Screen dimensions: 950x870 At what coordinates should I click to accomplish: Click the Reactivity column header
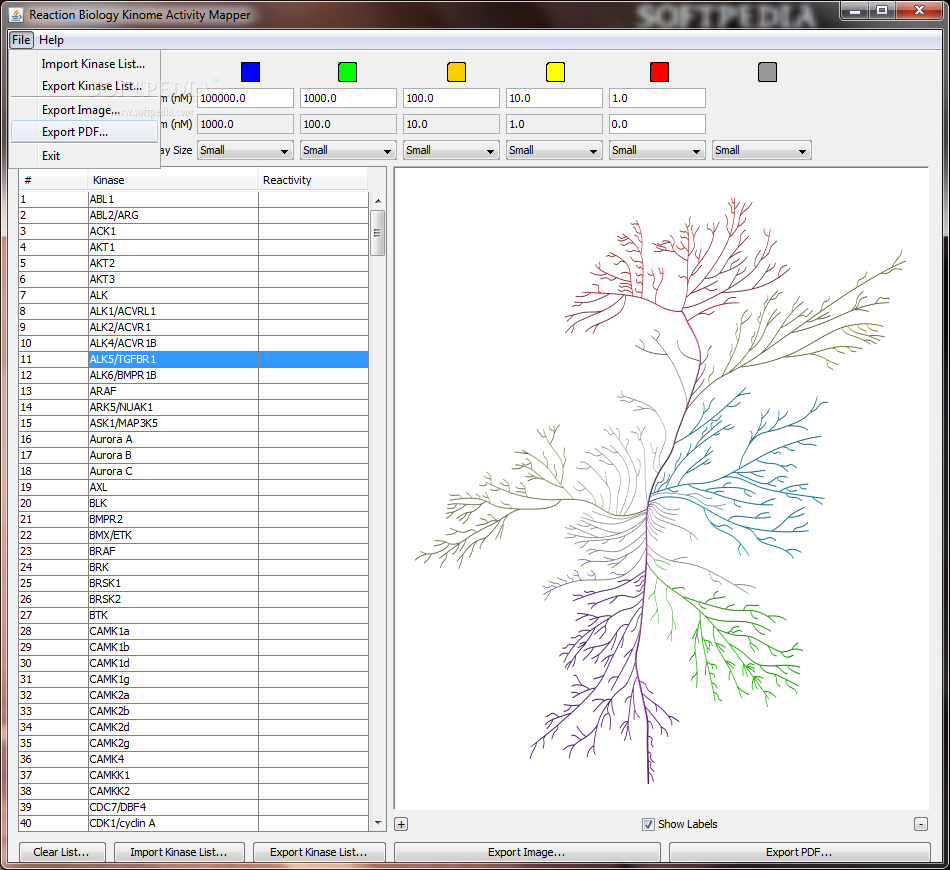click(x=313, y=180)
